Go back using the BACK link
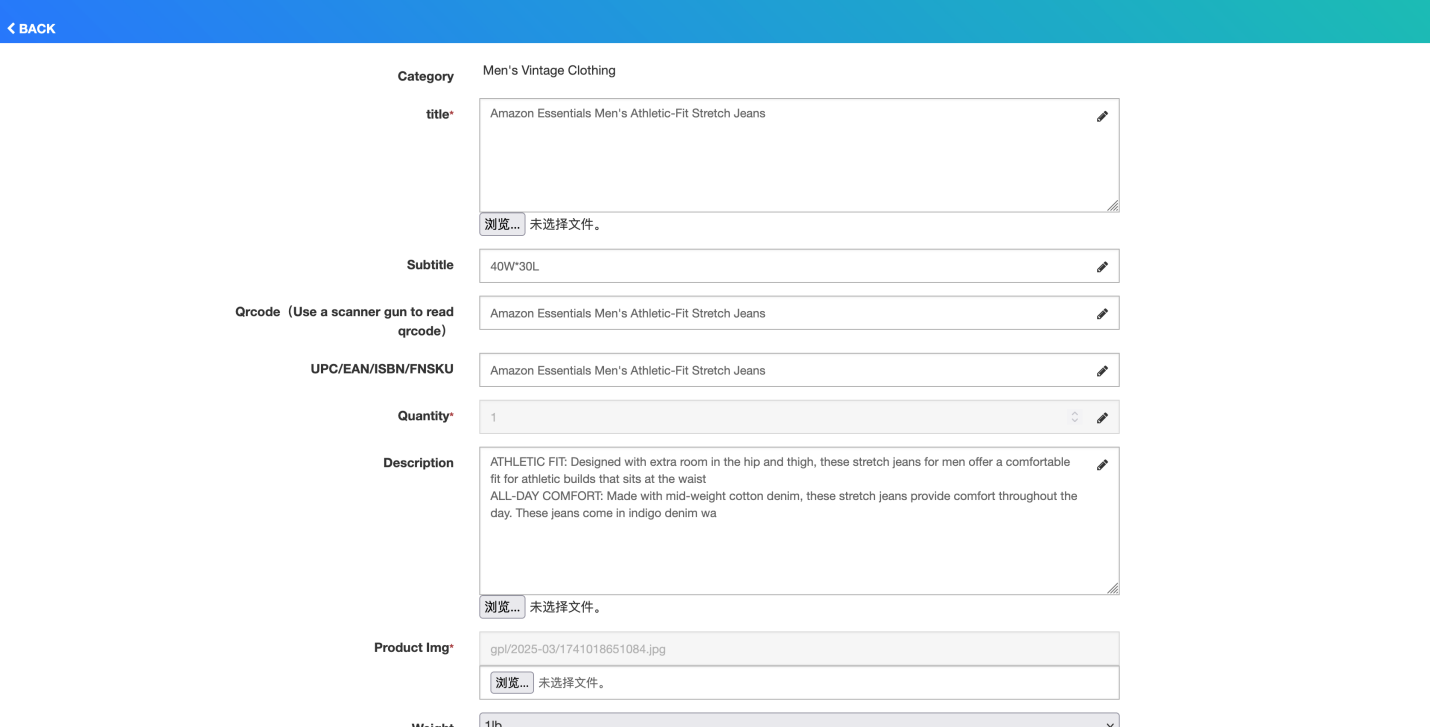The image size is (1430, 727). click(31, 28)
